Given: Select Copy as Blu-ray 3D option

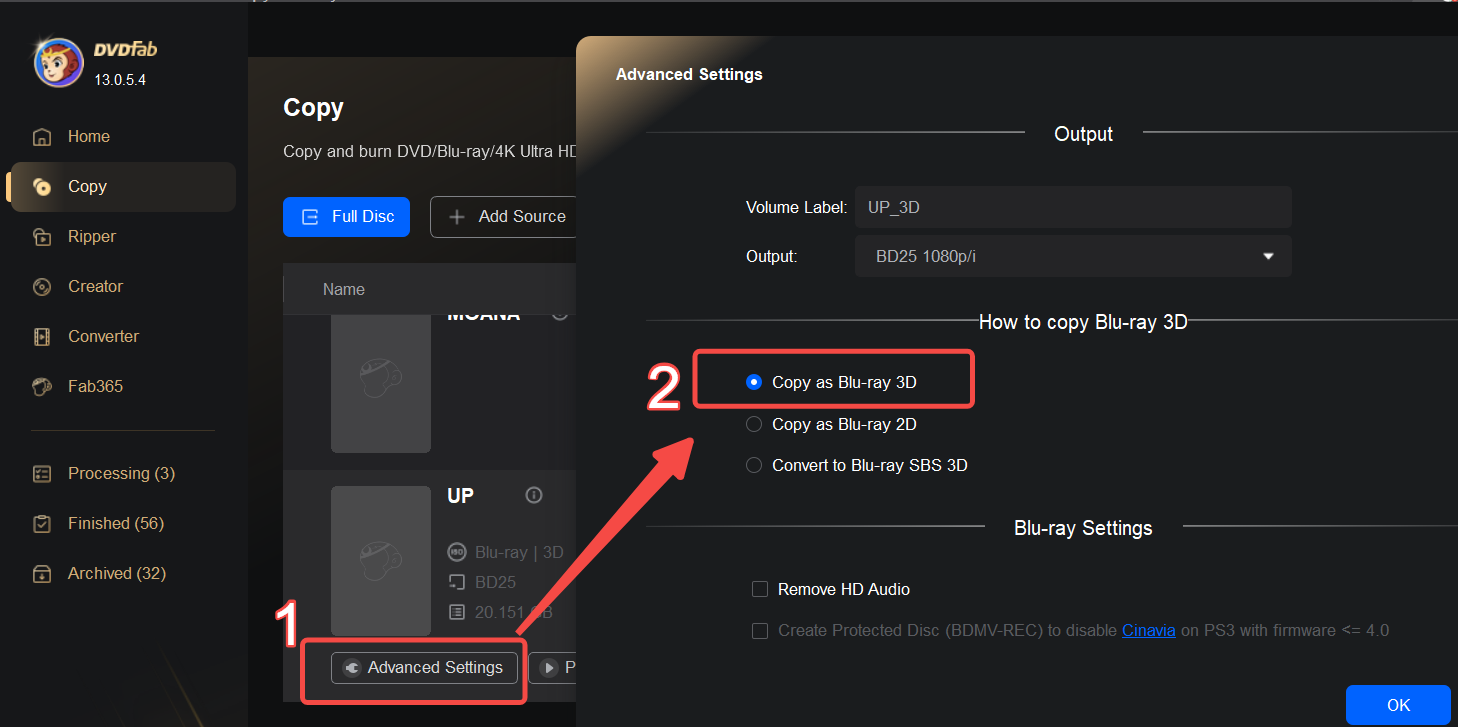Looking at the screenshot, I should pyautogui.click(x=754, y=382).
